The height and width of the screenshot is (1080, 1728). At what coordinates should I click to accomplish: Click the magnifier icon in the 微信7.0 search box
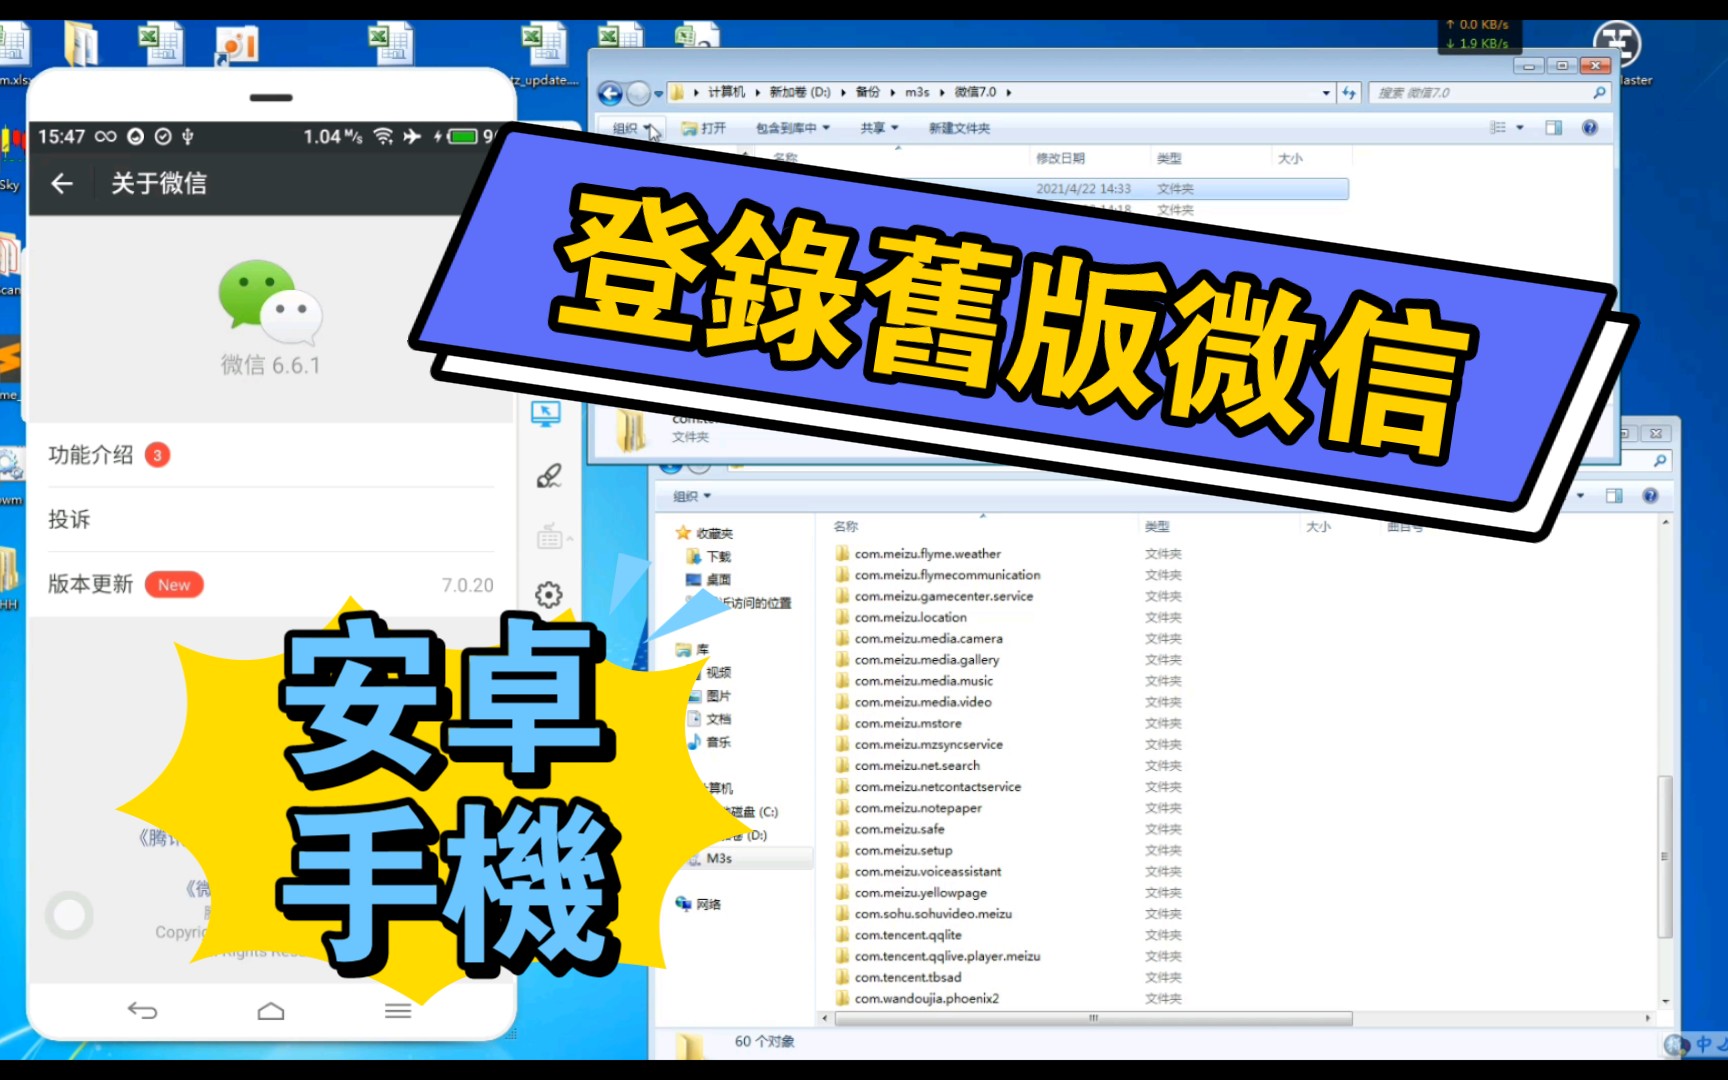pyautogui.click(x=1599, y=93)
